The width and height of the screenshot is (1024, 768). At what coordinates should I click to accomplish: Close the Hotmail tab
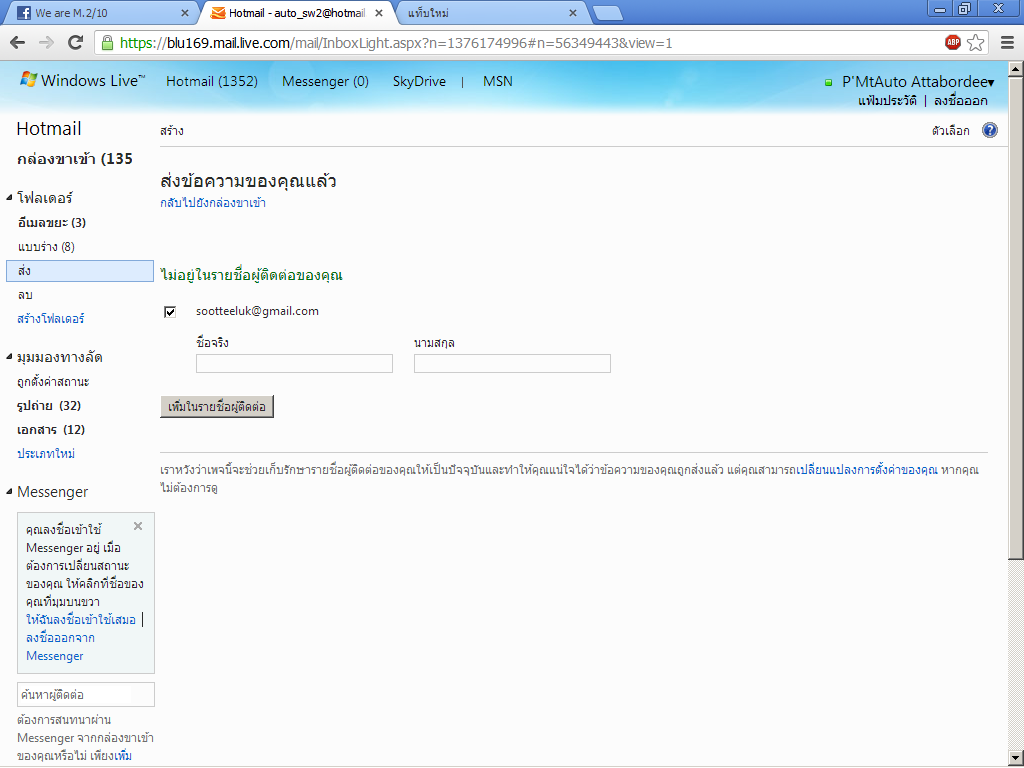click(379, 13)
